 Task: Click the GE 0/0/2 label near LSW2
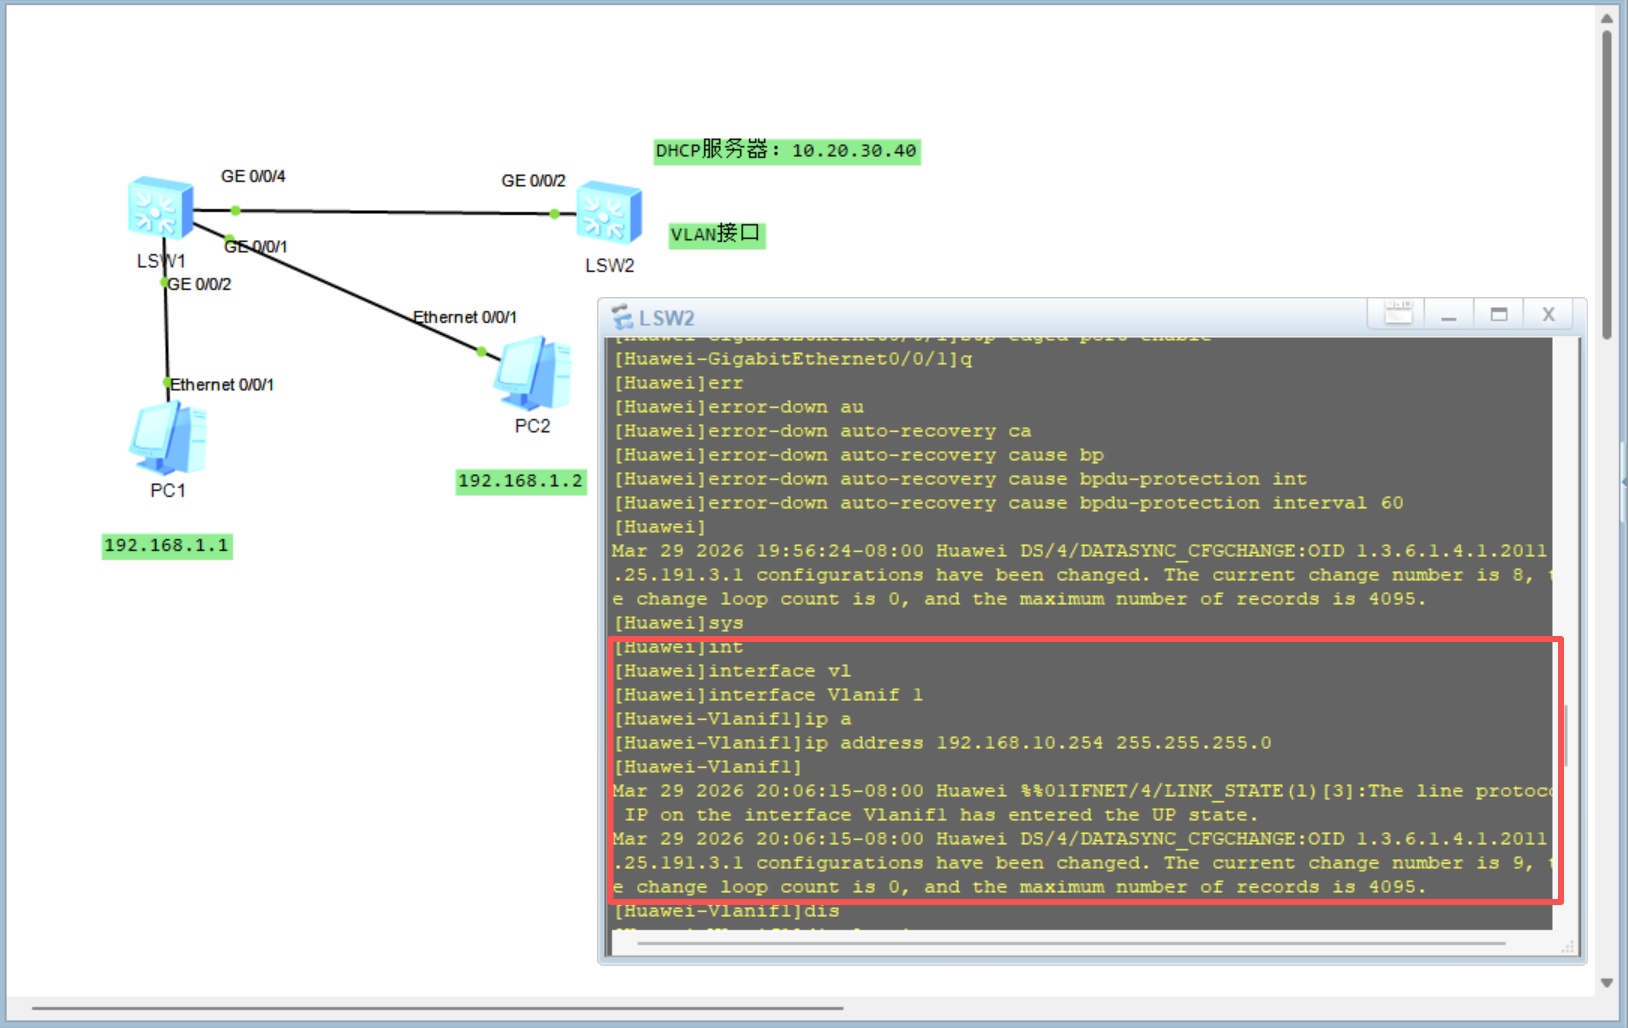point(533,181)
